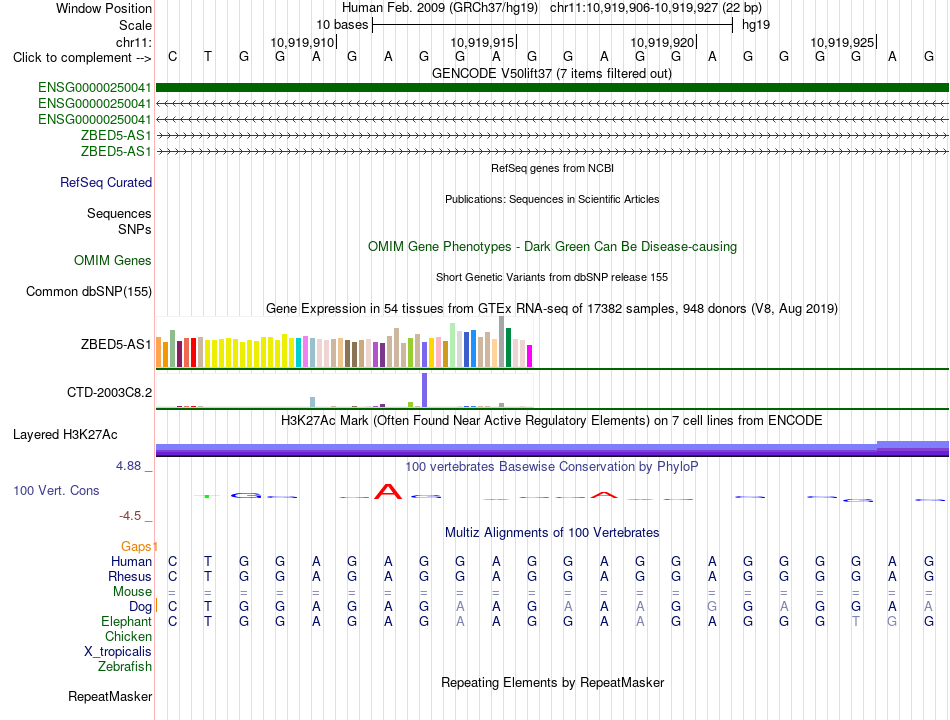
Task: Click ruler position marker 10,919,920
Action: pos(662,42)
